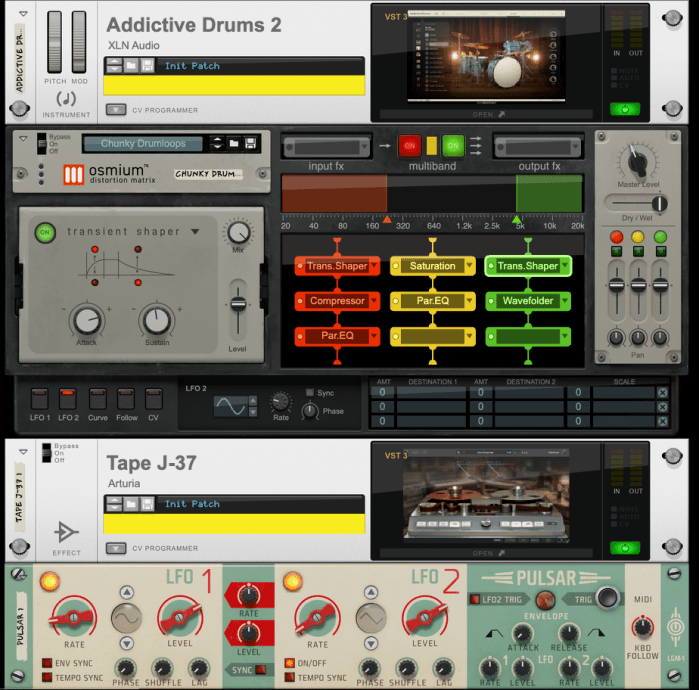Screen dimensions: 699x690
Task: Collapse the Addictive Drums 2 device
Action: (x=23, y=15)
